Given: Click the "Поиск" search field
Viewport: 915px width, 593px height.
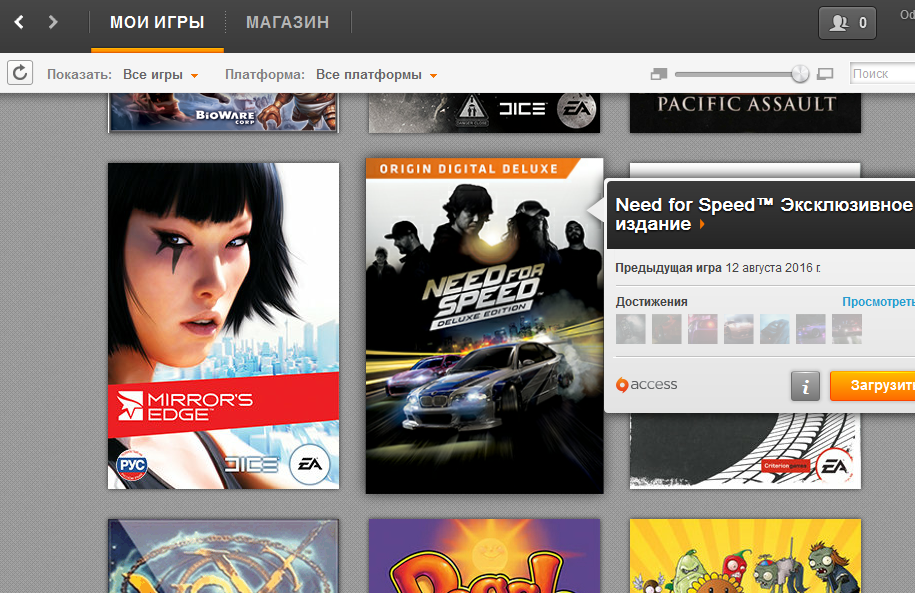Looking at the screenshot, I should 880,74.
